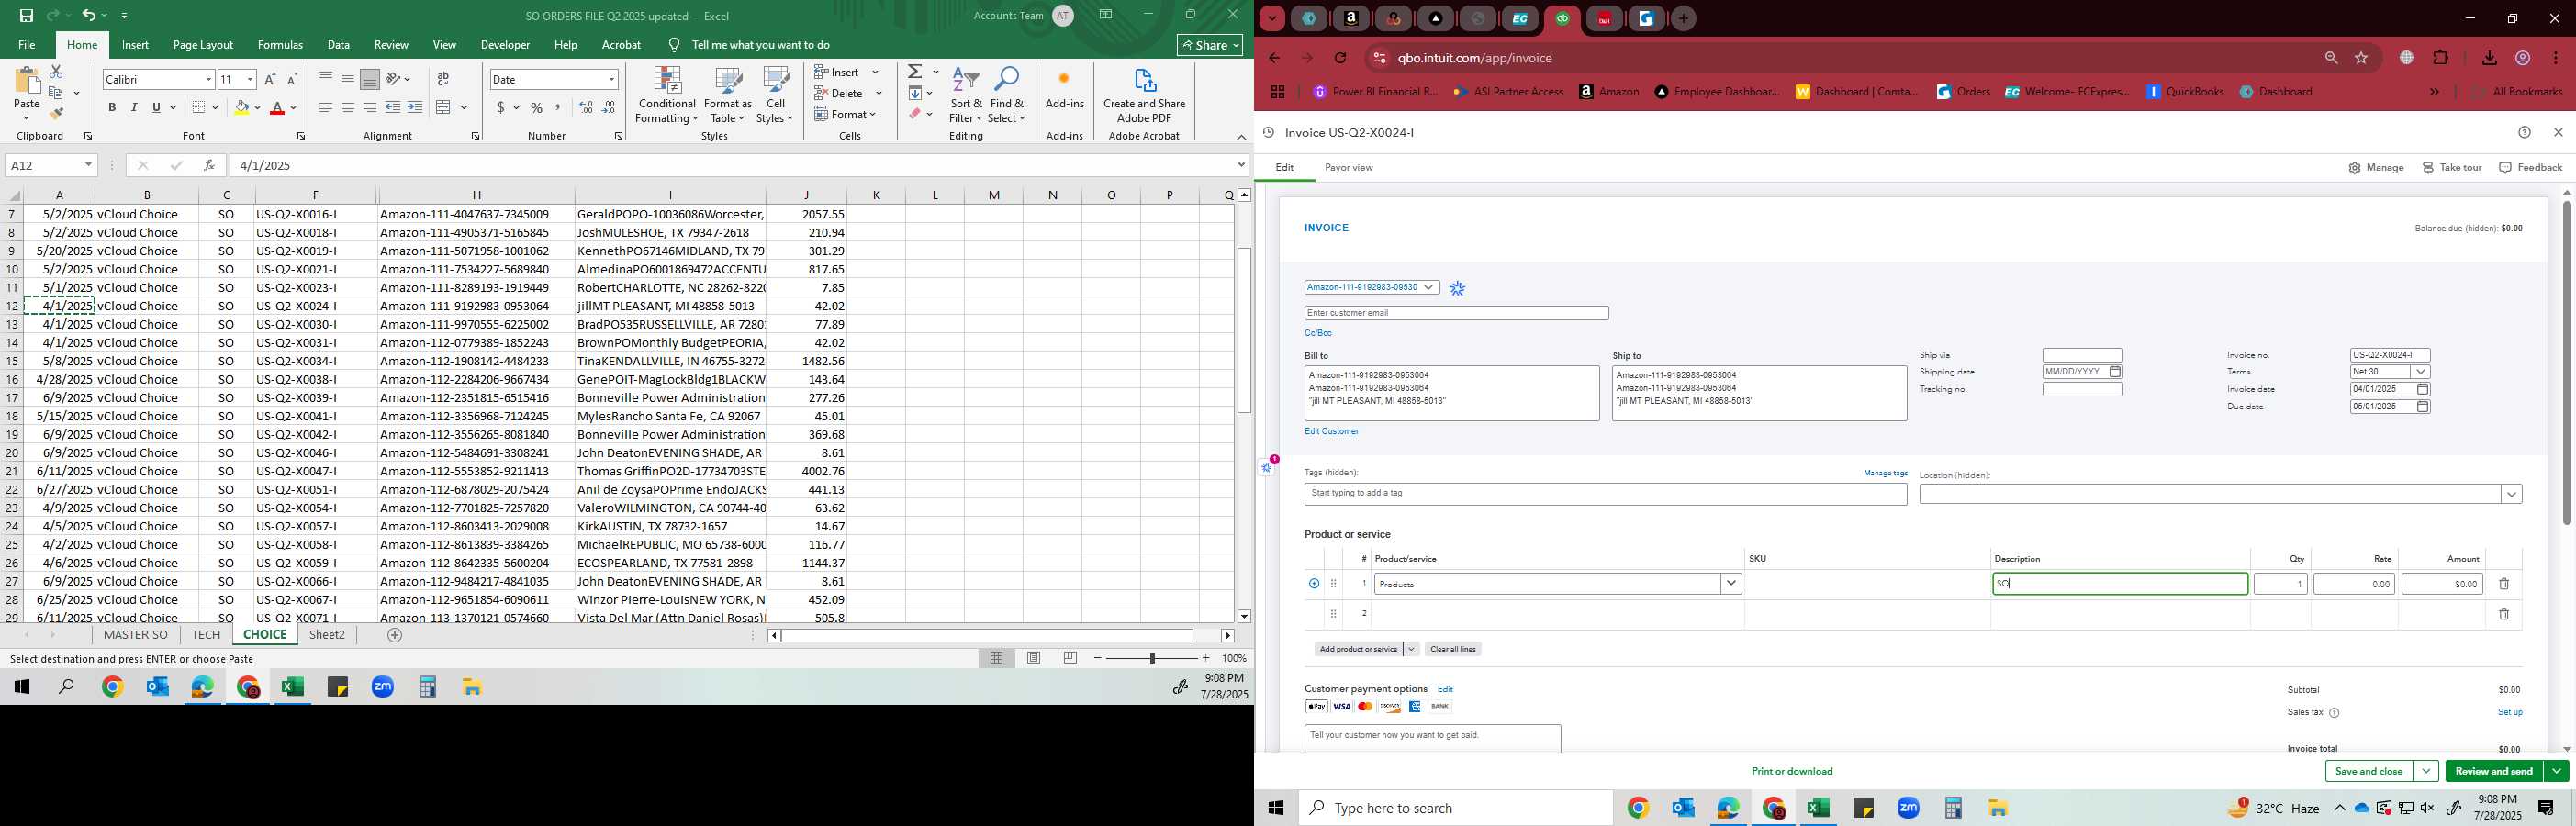This screenshot has height=826, width=2576.
Task: Click Create and Share Adobe PDF icon
Action: coord(1144,81)
